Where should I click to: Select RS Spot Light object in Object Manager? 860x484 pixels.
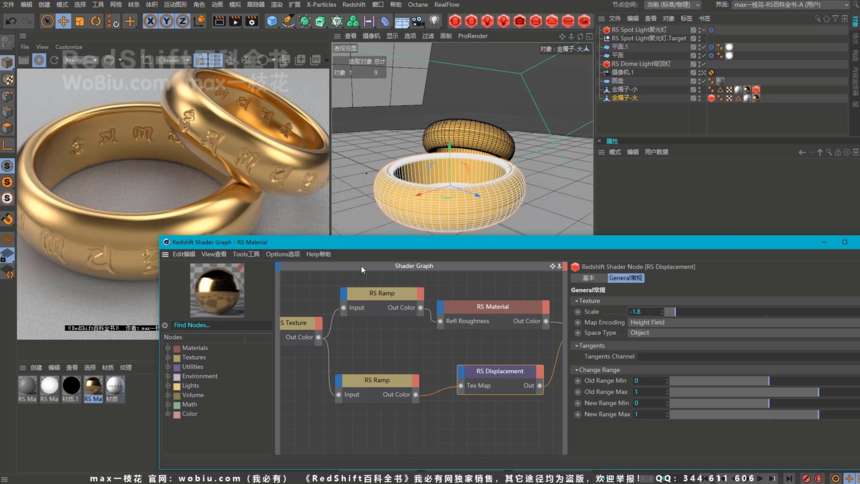[x=639, y=30]
